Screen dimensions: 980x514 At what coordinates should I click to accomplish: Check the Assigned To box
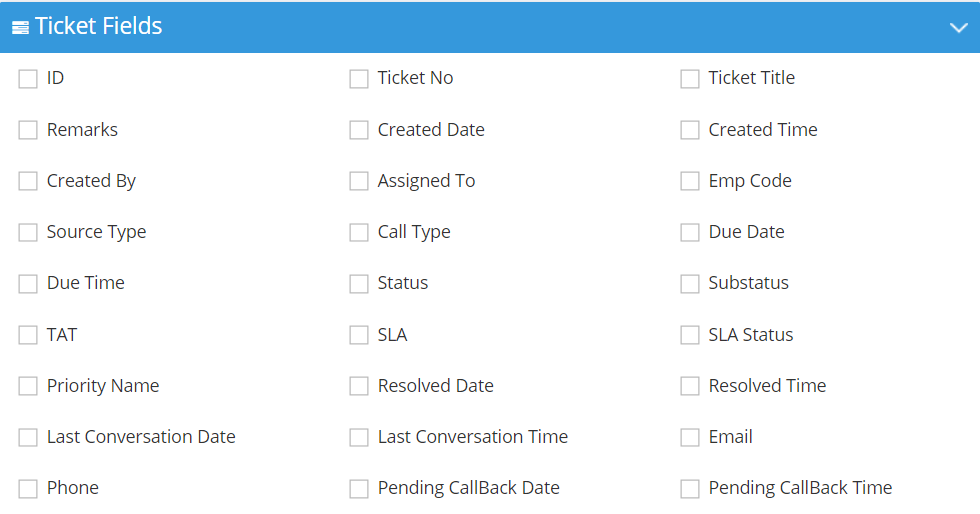click(359, 181)
